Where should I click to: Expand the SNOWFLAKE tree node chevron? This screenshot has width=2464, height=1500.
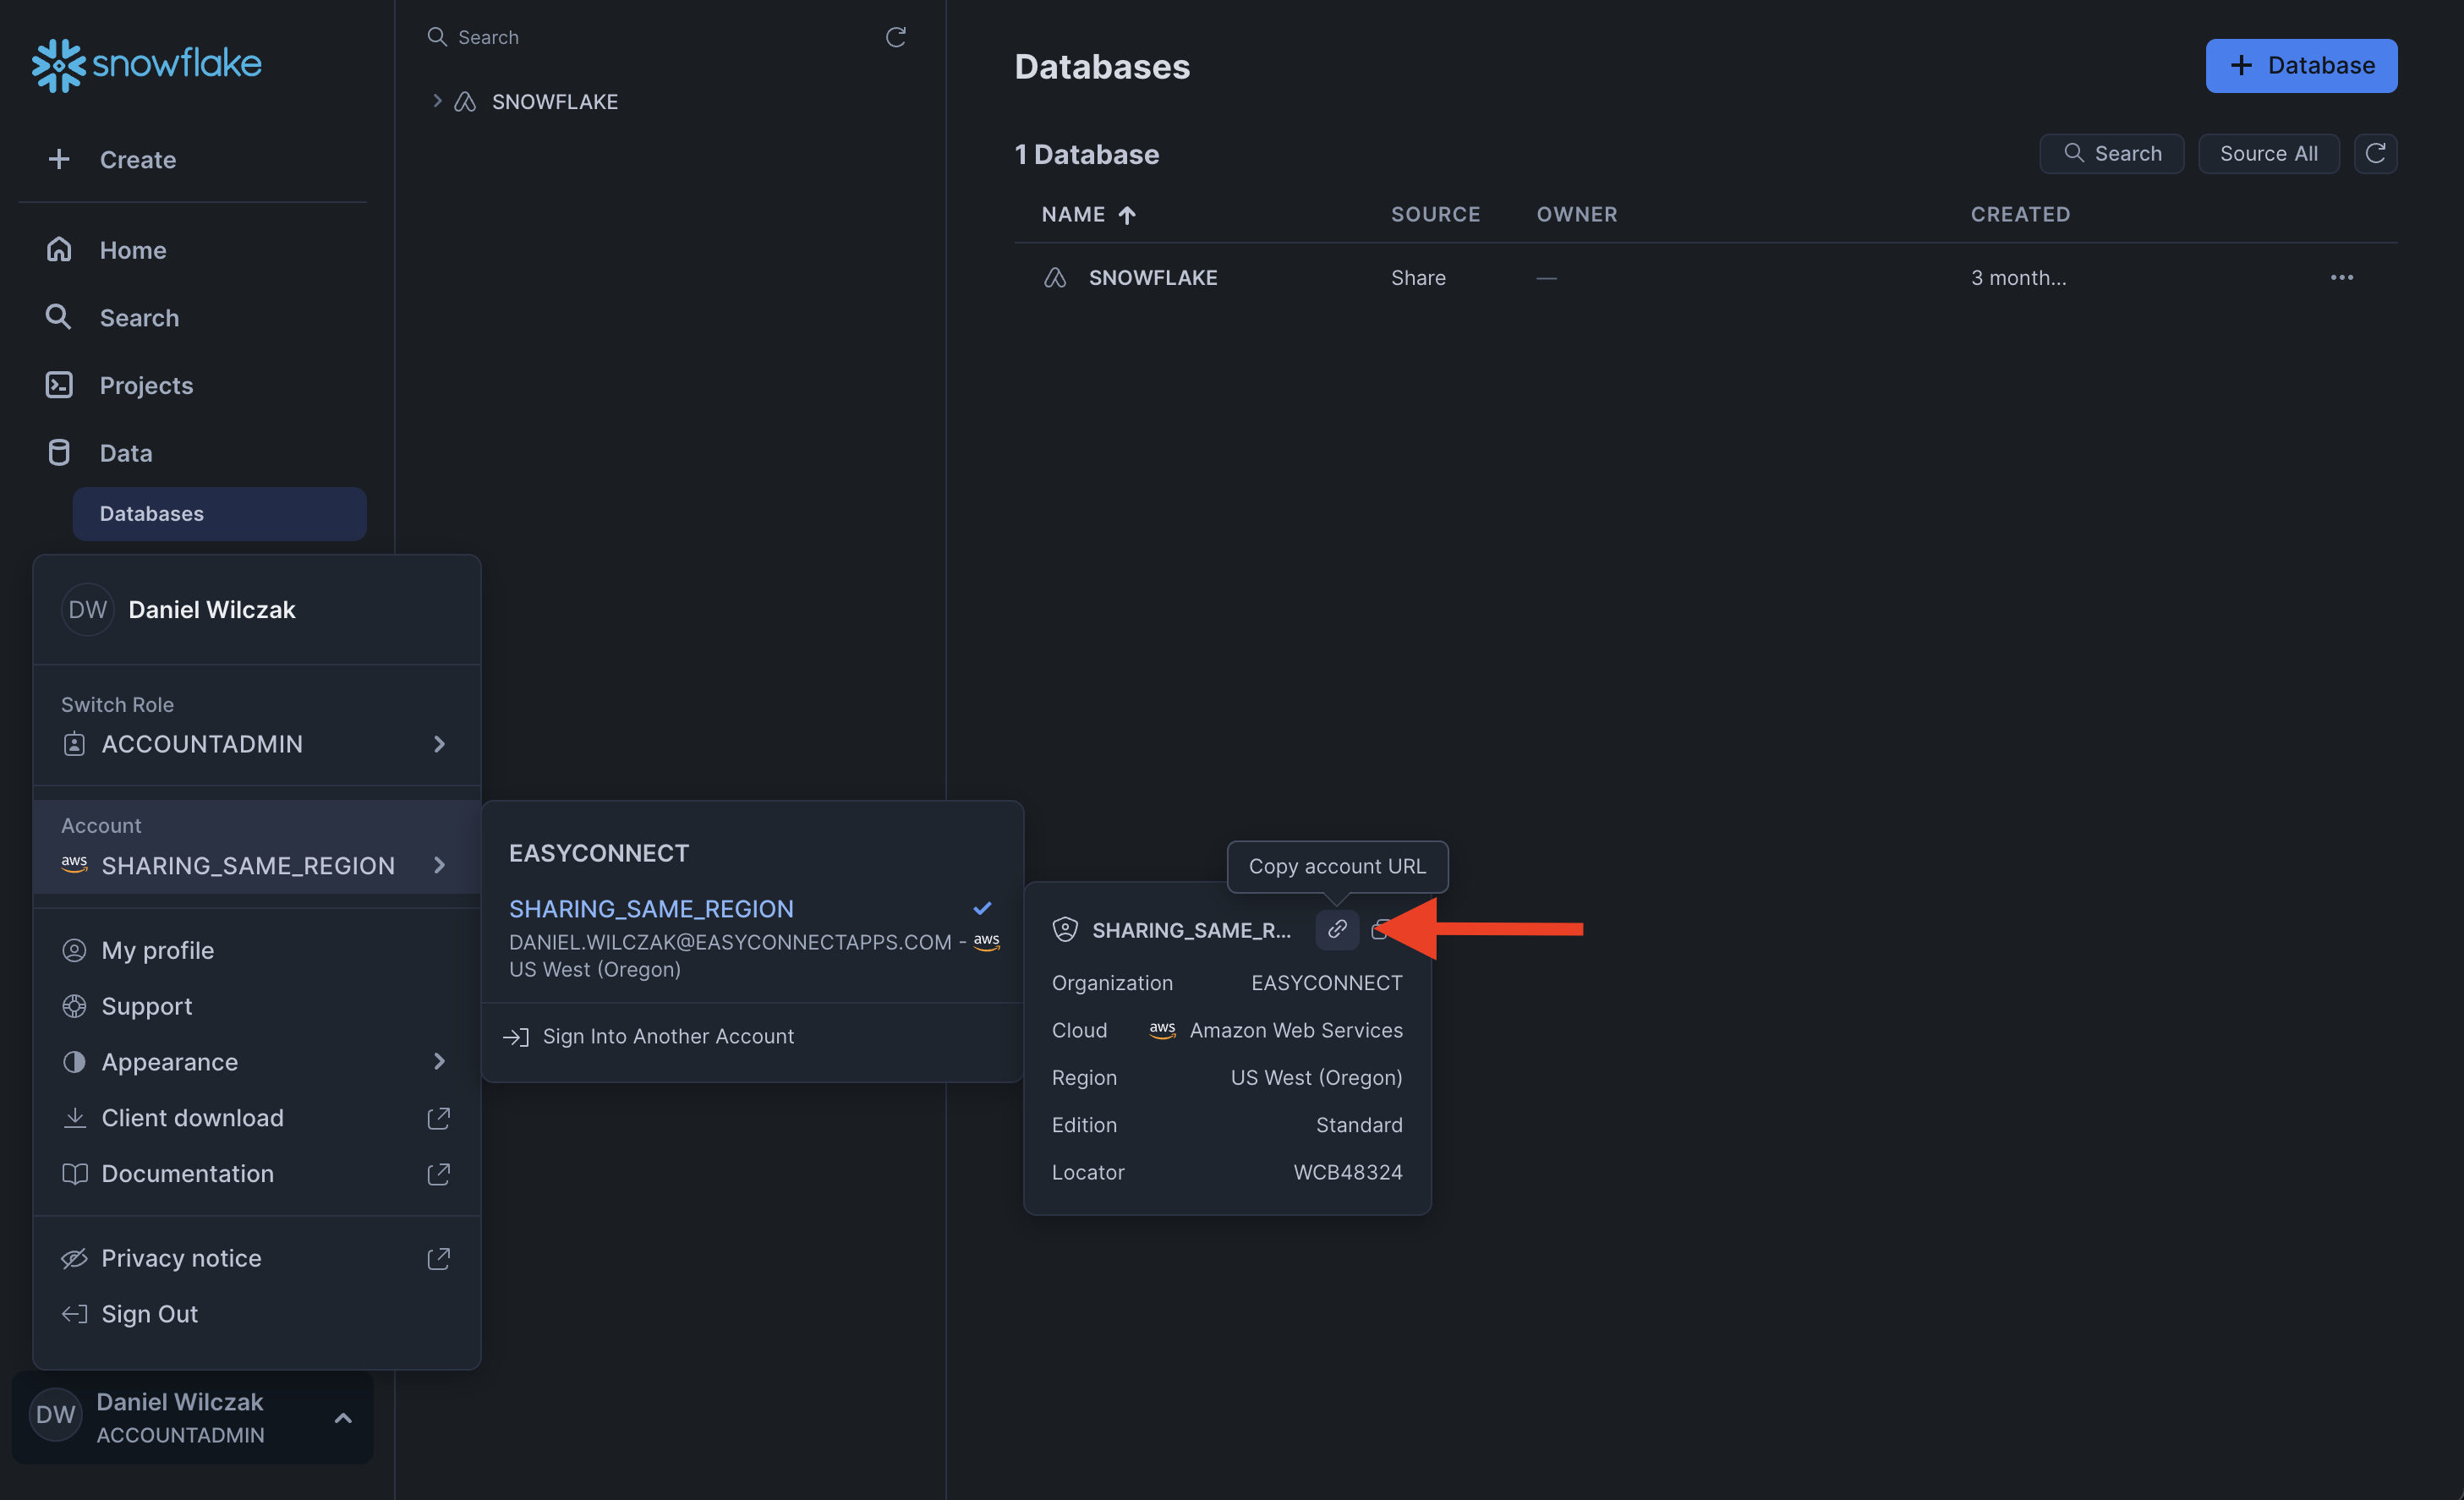pos(437,101)
